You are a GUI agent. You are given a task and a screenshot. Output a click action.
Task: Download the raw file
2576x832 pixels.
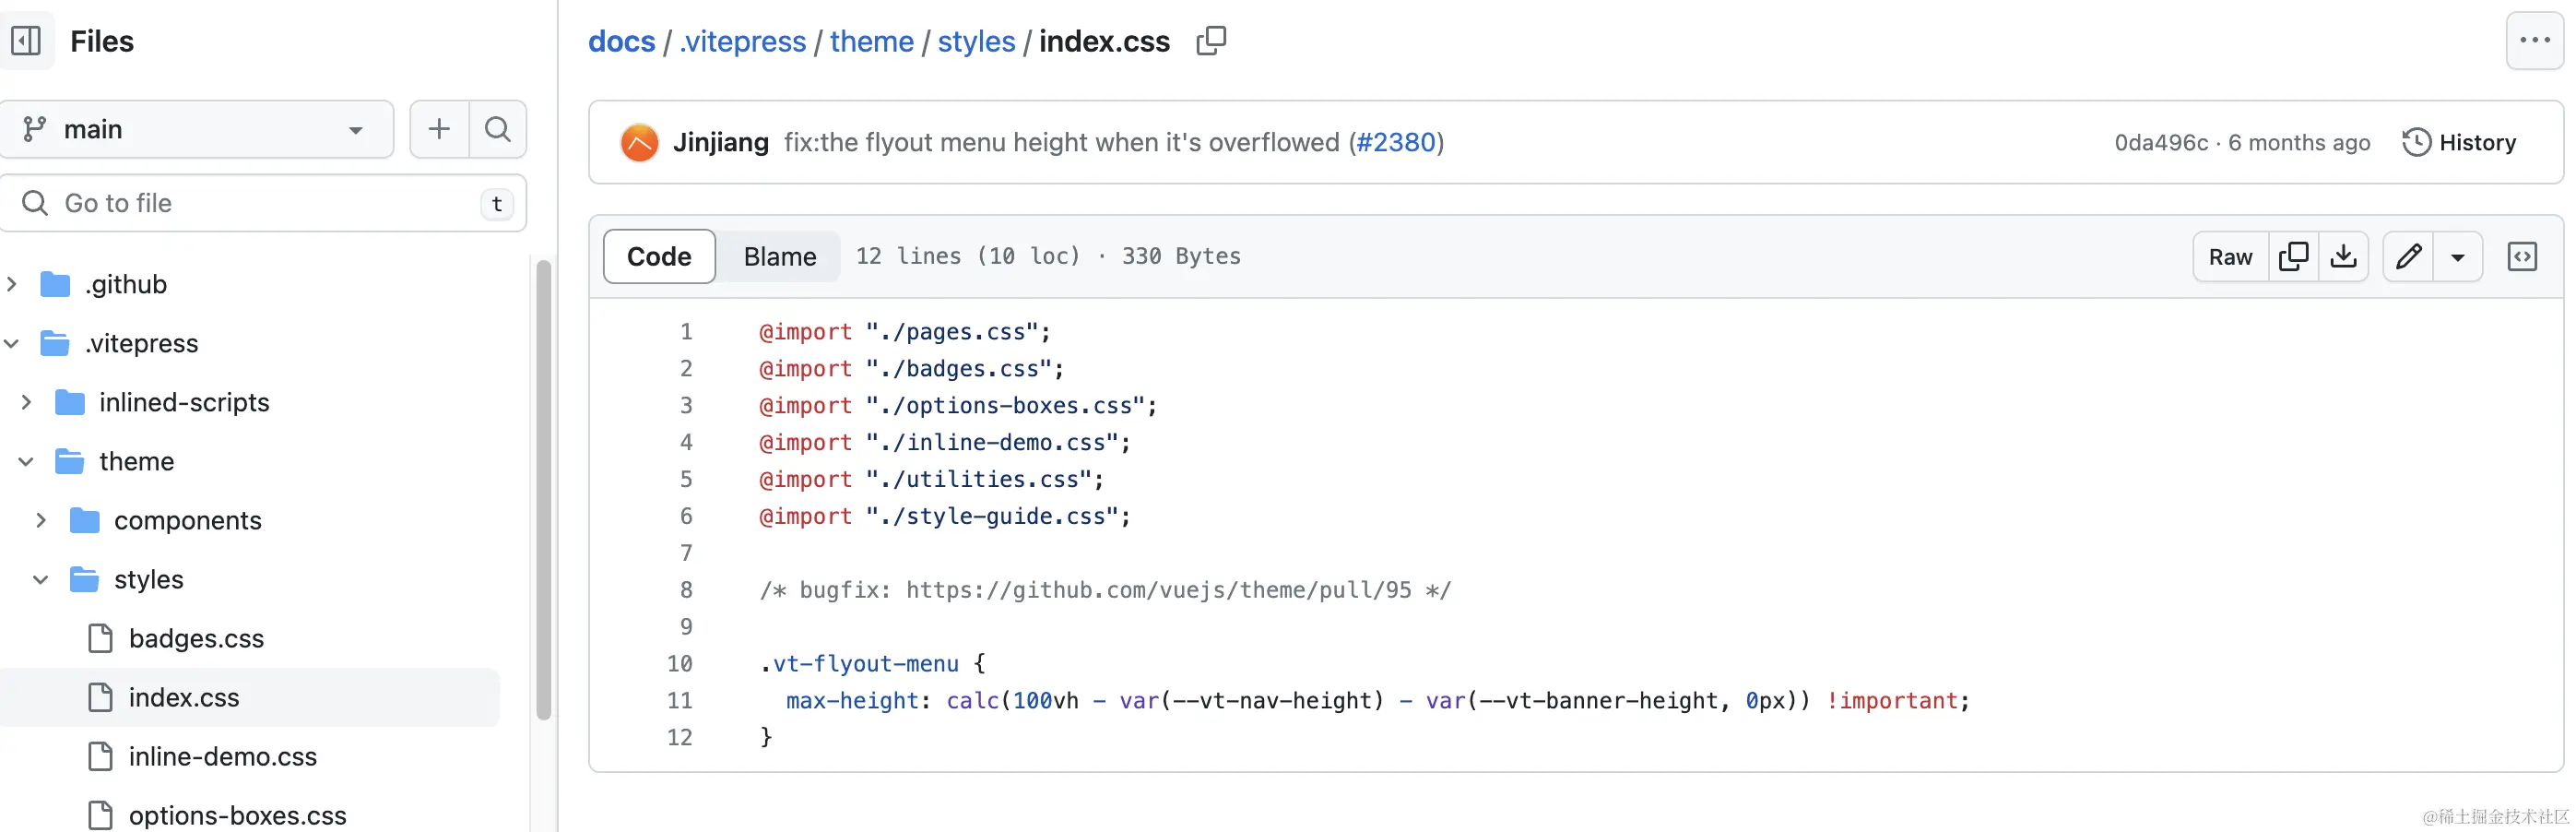pyautogui.click(x=2343, y=257)
